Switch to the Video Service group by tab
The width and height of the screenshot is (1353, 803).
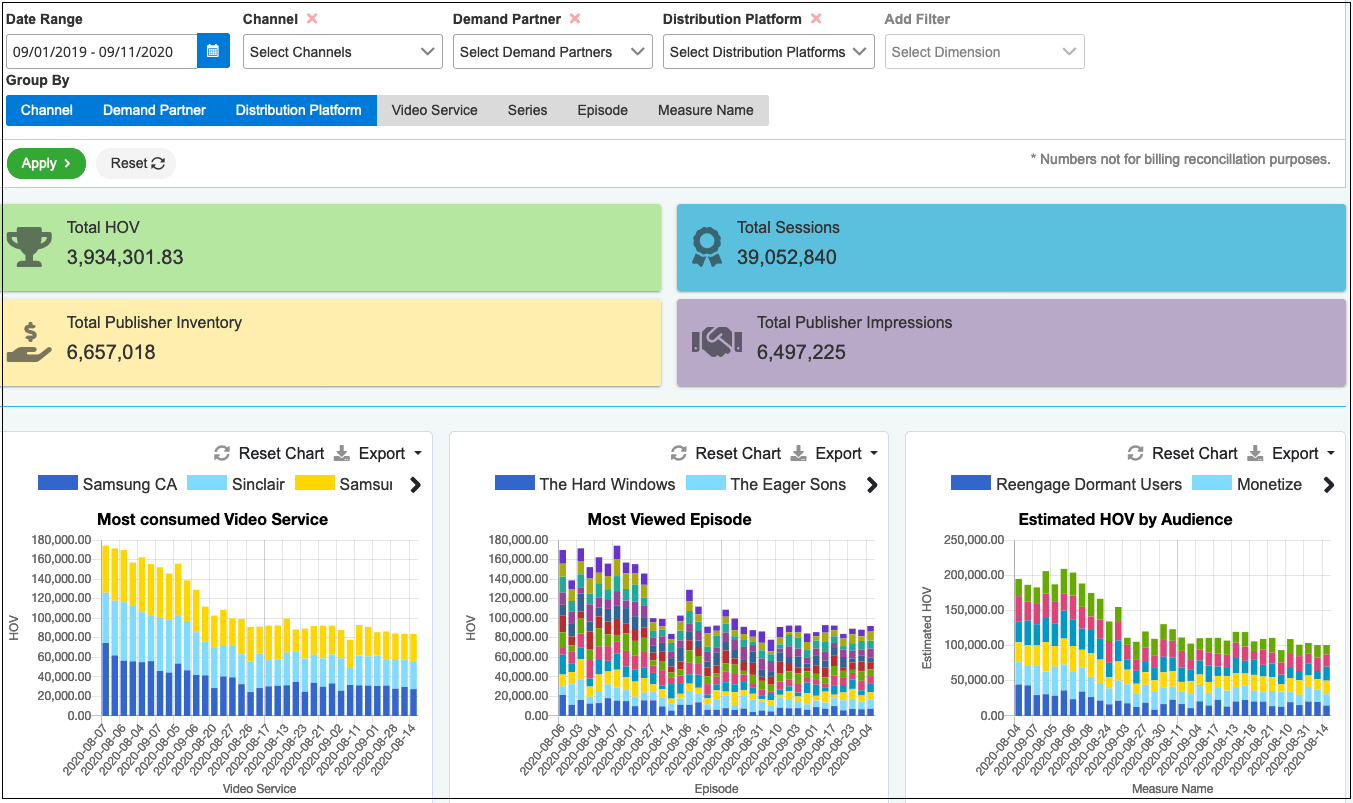coord(435,110)
